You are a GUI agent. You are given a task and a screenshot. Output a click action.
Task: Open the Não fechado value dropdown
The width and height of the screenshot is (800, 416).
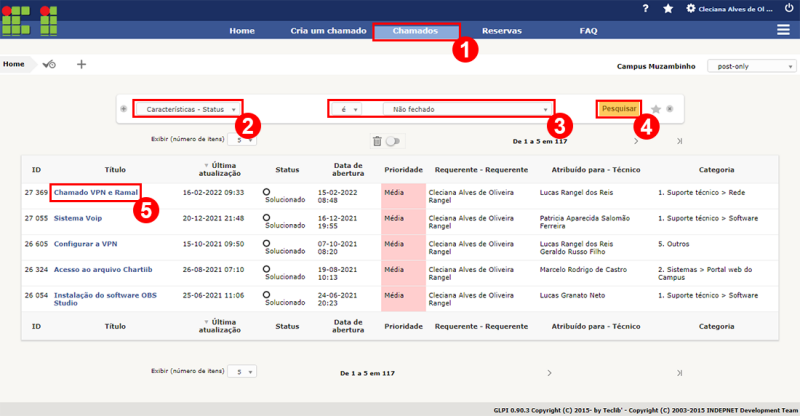pos(467,109)
